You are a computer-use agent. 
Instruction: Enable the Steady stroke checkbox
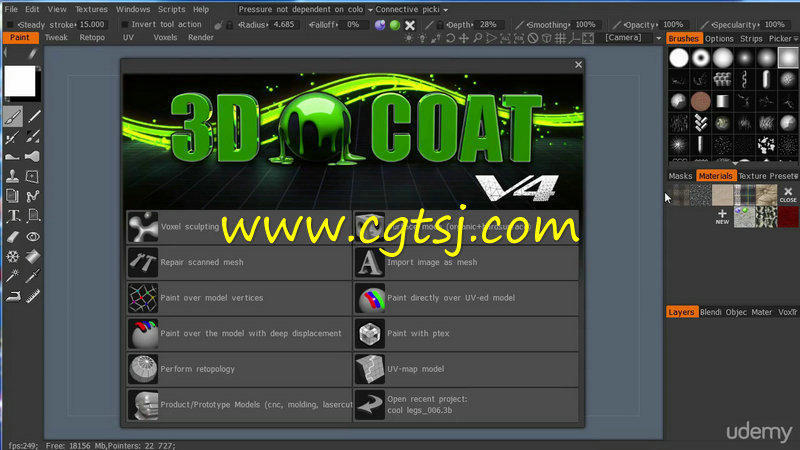(x=10, y=24)
